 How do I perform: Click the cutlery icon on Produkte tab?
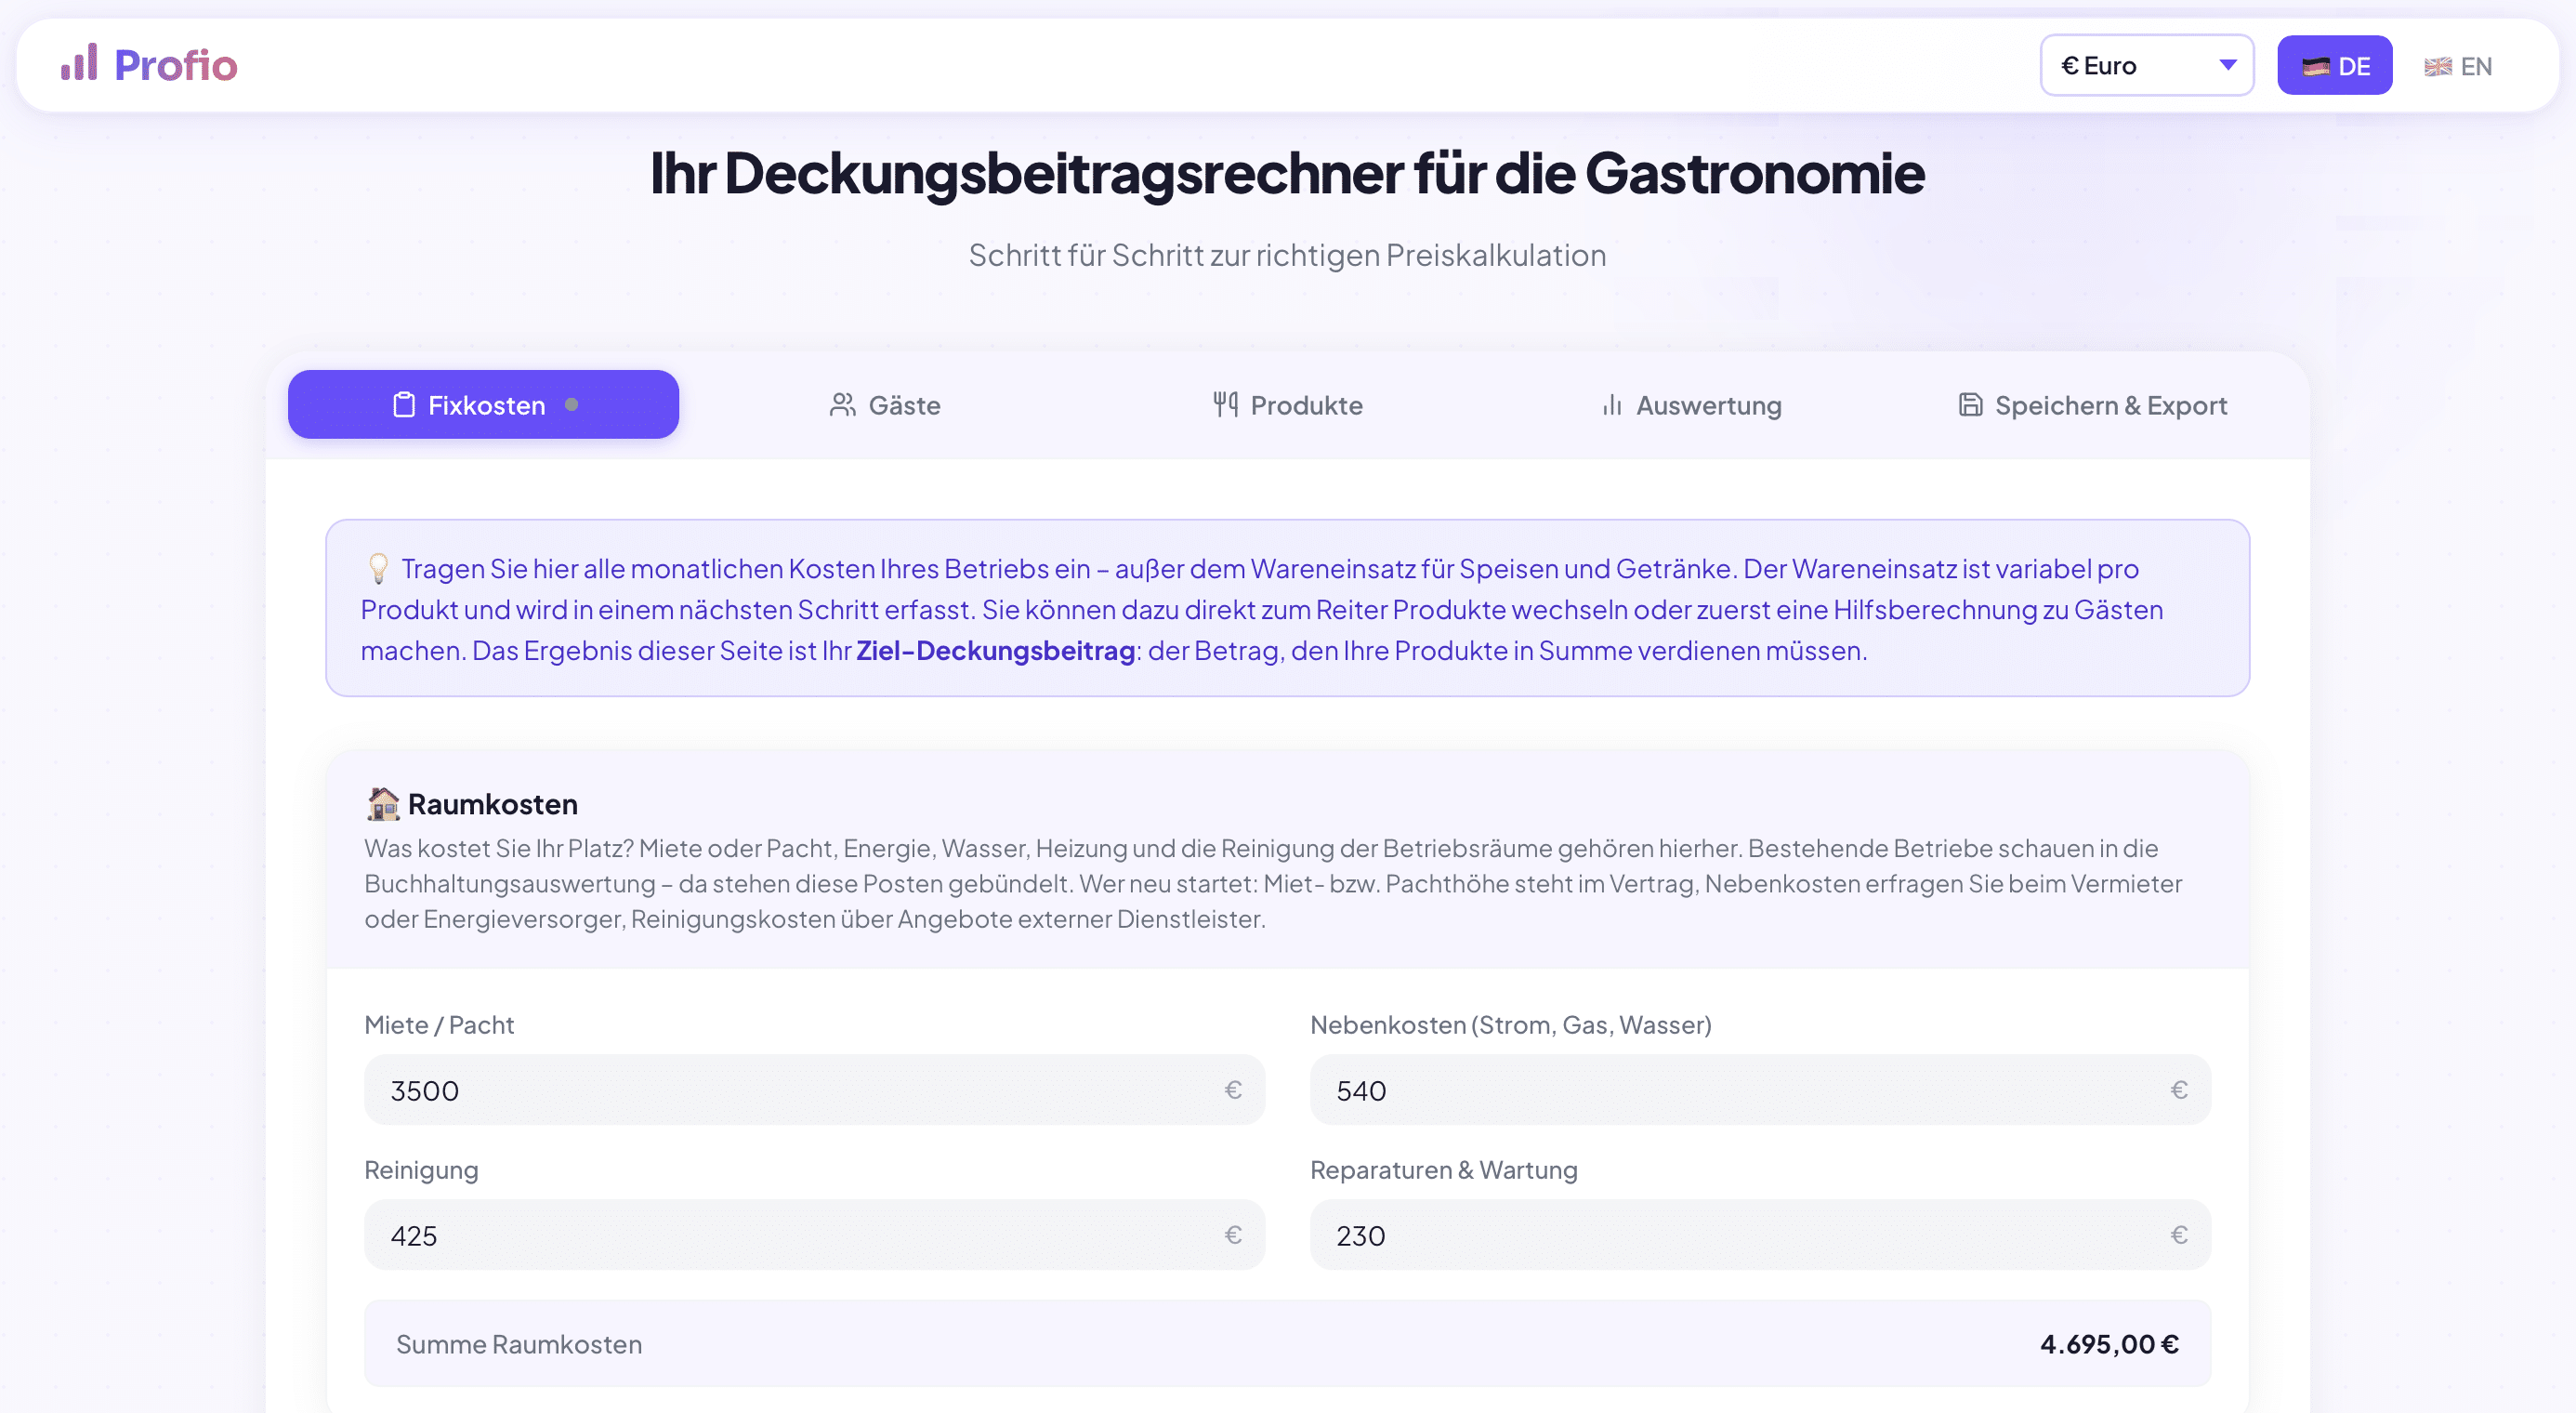(x=1225, y=404)
